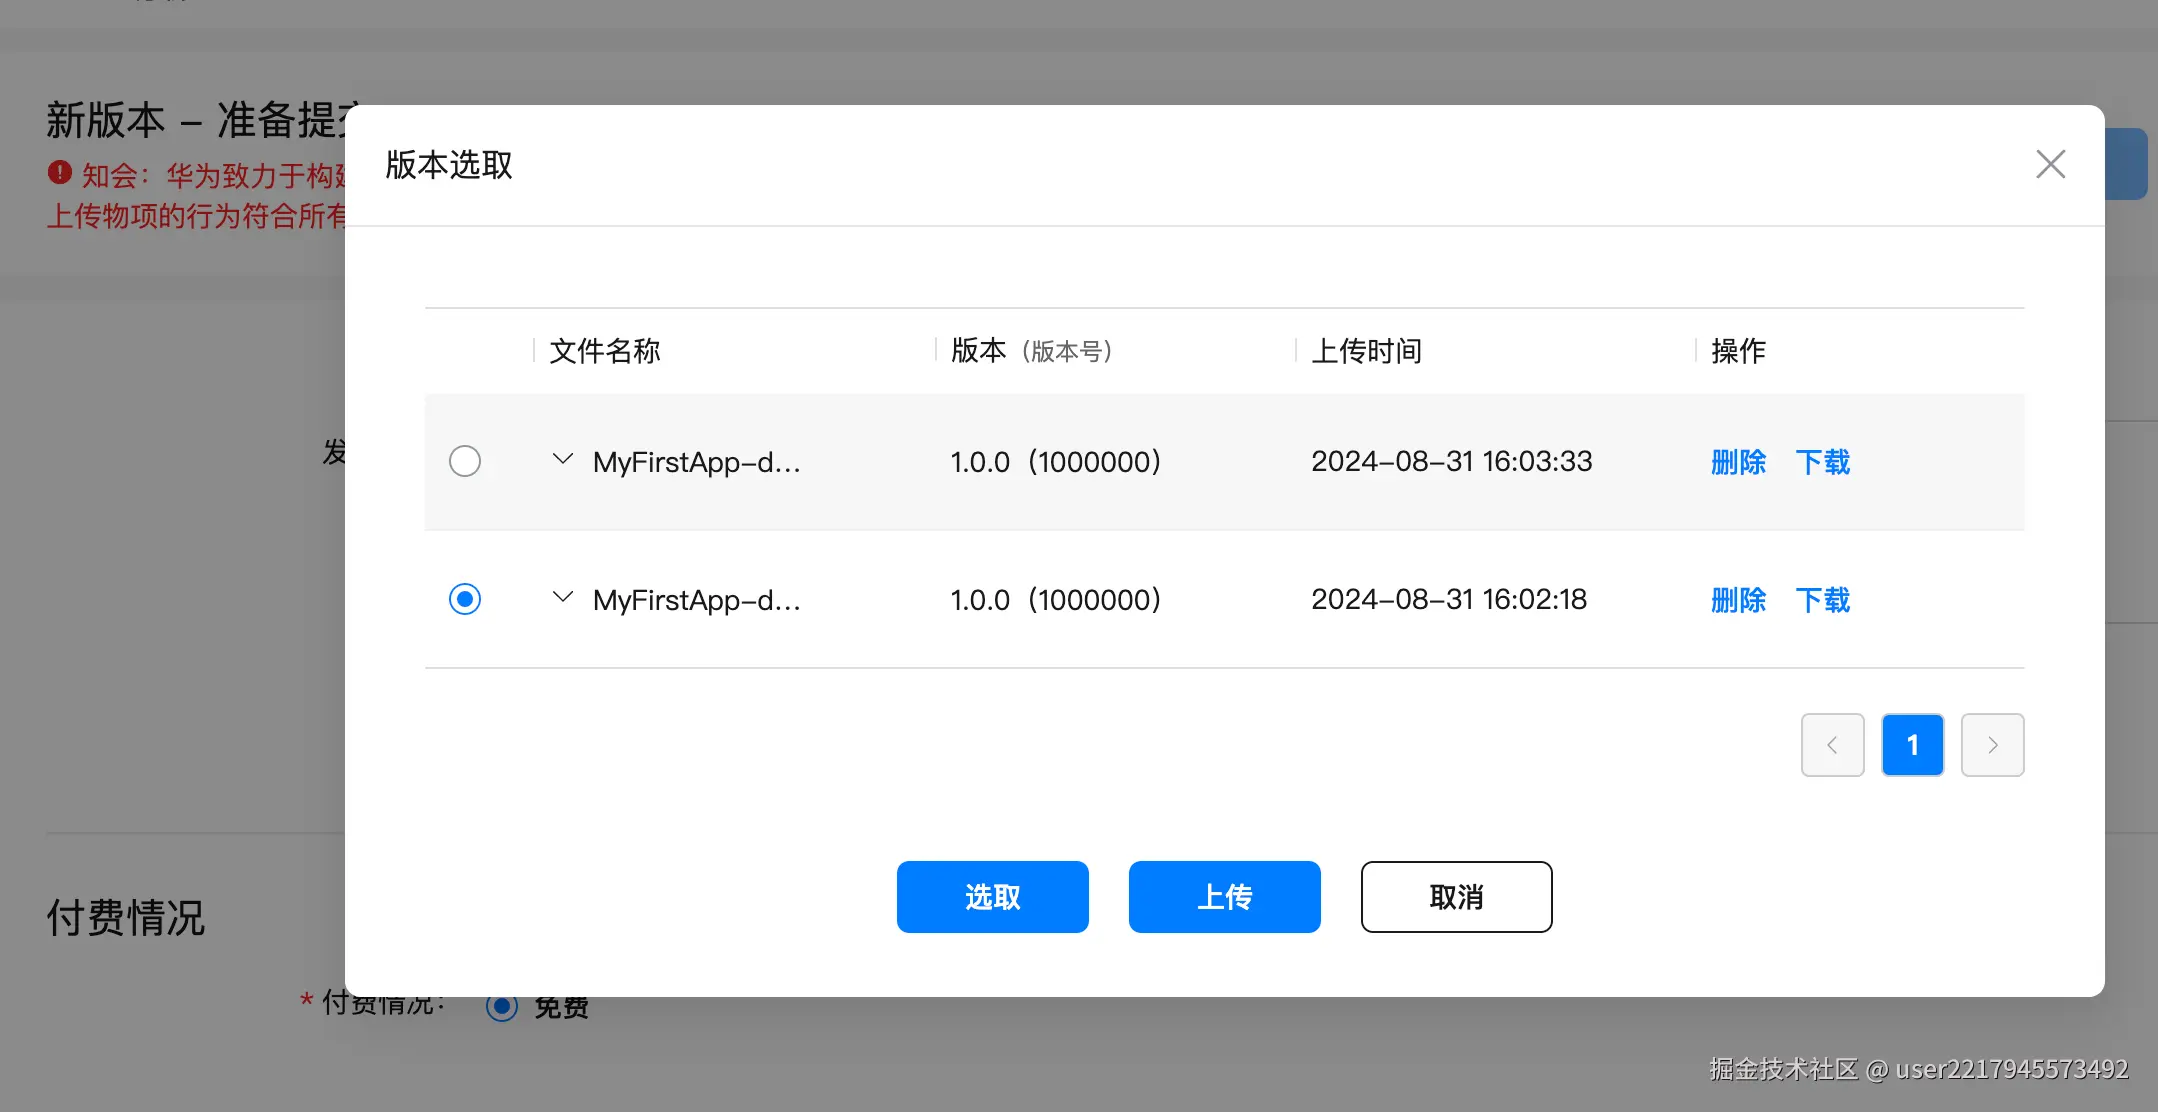The image size is (2158, 1112).
Task: Select radio button for 16:03:33 upload
Action: [x=465, y=461]
